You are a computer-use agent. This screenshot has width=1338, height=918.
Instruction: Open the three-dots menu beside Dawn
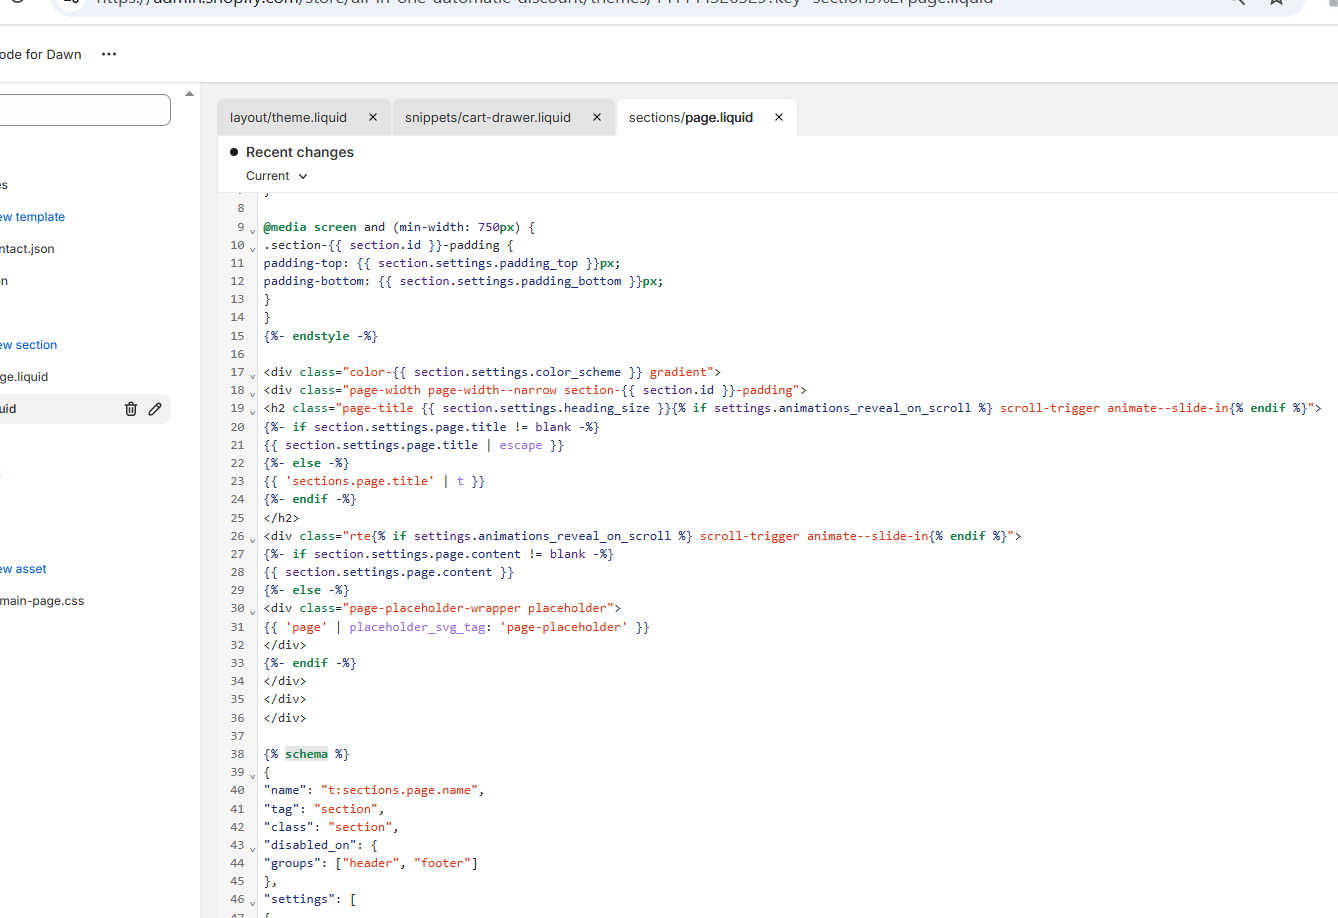pos(109,54)
